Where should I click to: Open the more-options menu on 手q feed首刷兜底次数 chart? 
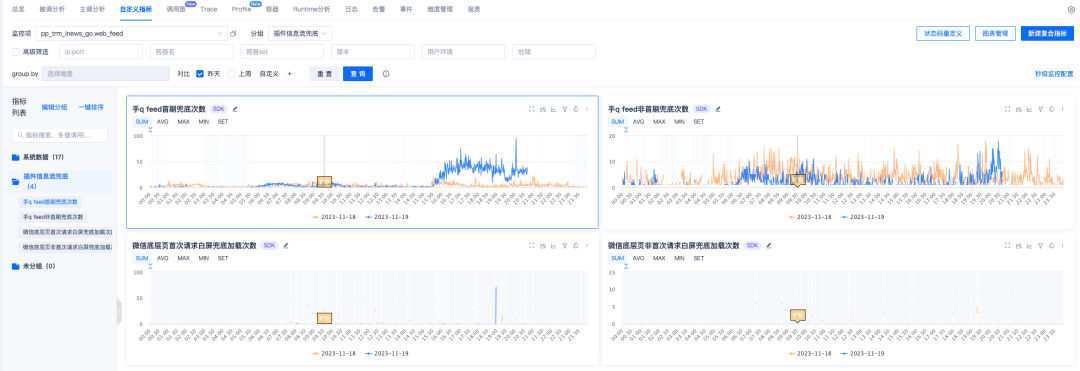coord(587,109)
